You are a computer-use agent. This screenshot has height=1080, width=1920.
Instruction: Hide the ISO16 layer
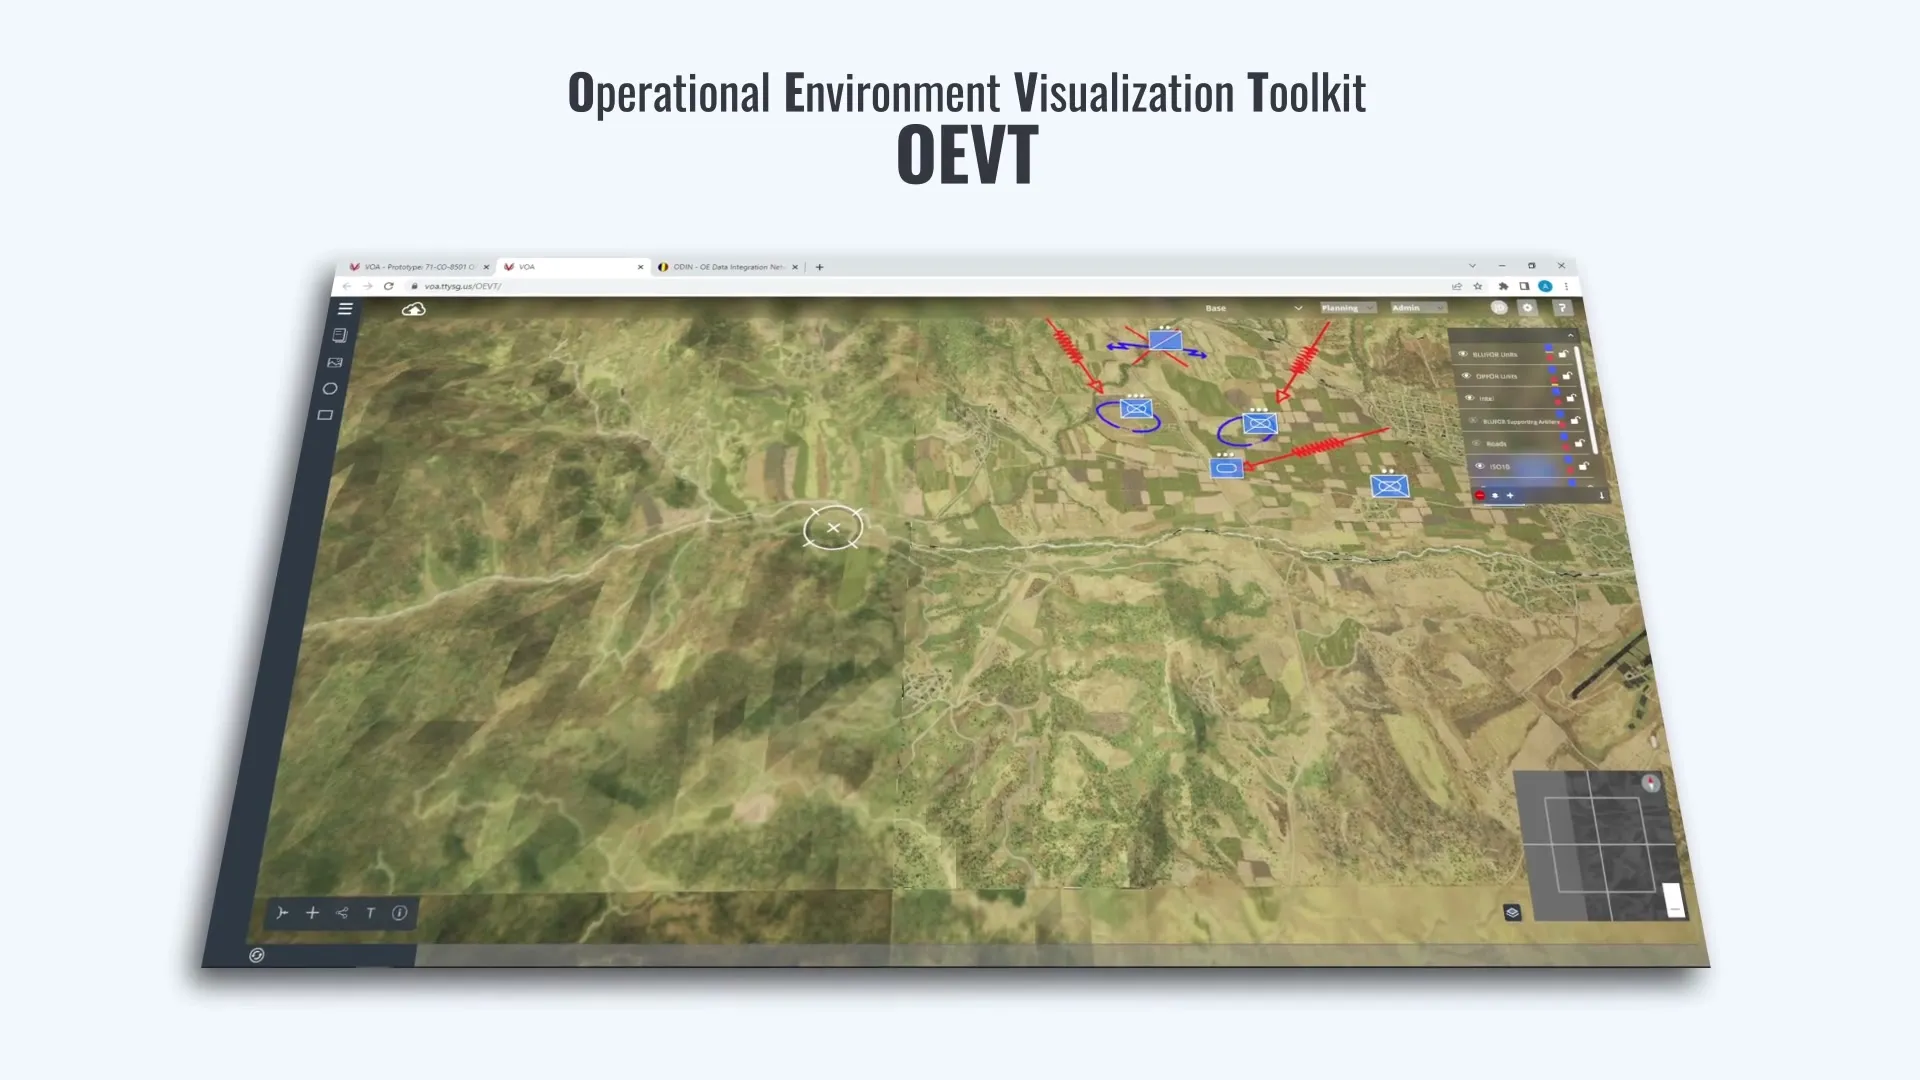click(x=1479, y=466)
